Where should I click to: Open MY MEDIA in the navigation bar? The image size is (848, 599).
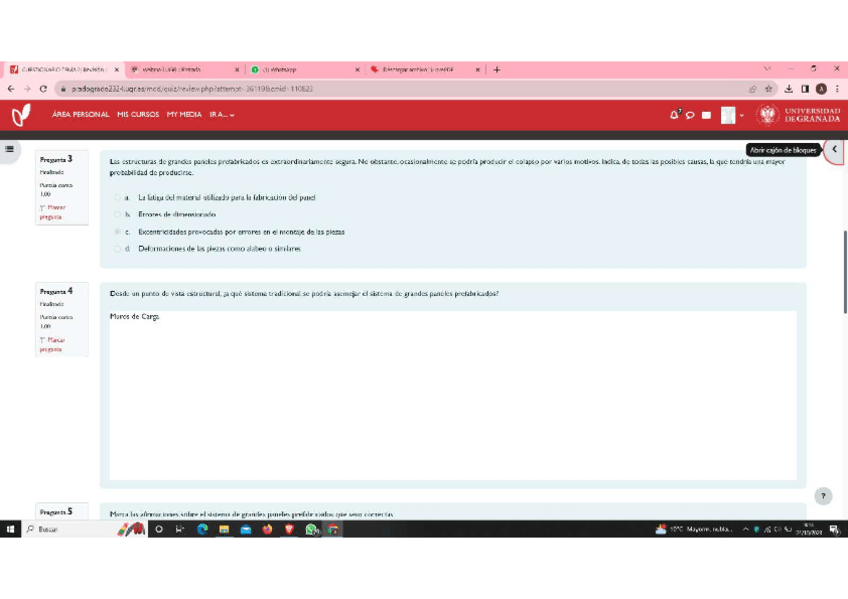184,115
